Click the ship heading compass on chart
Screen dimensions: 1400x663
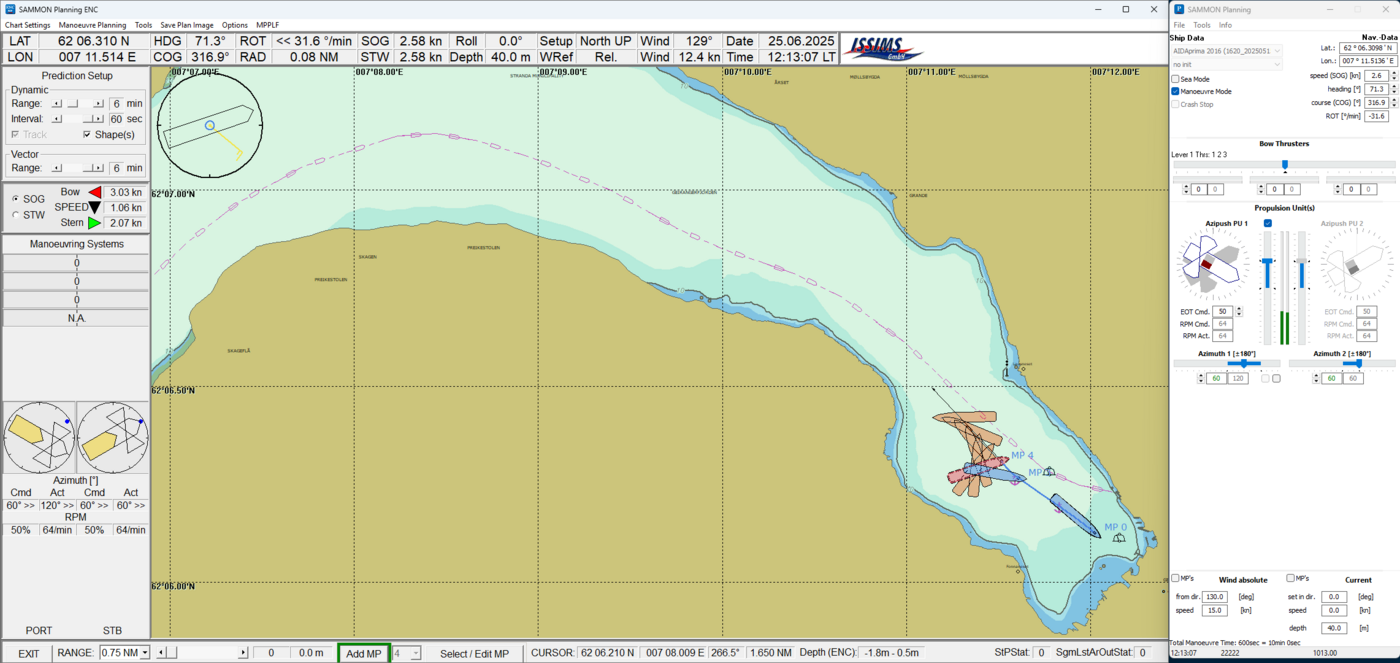[210, 126]
